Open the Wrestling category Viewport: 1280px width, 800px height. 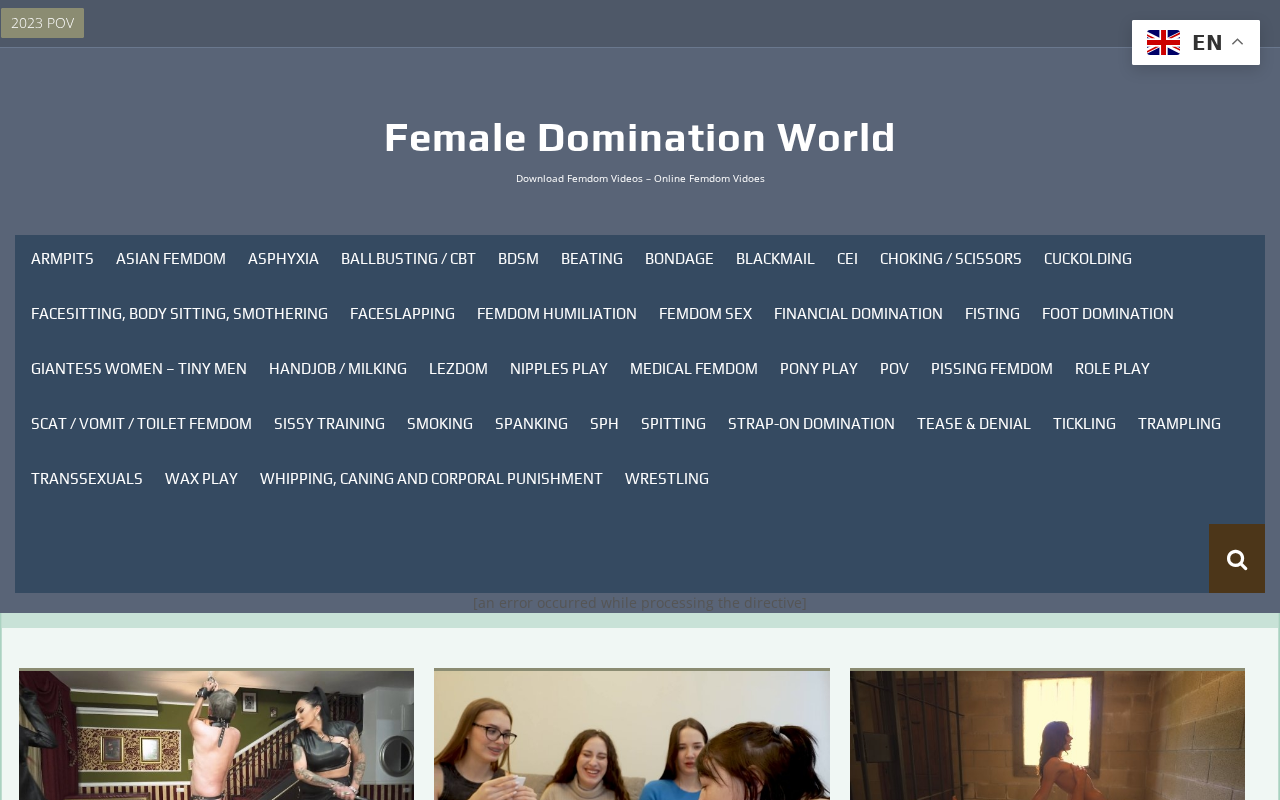pyautogui.click(x=667, y=479)
